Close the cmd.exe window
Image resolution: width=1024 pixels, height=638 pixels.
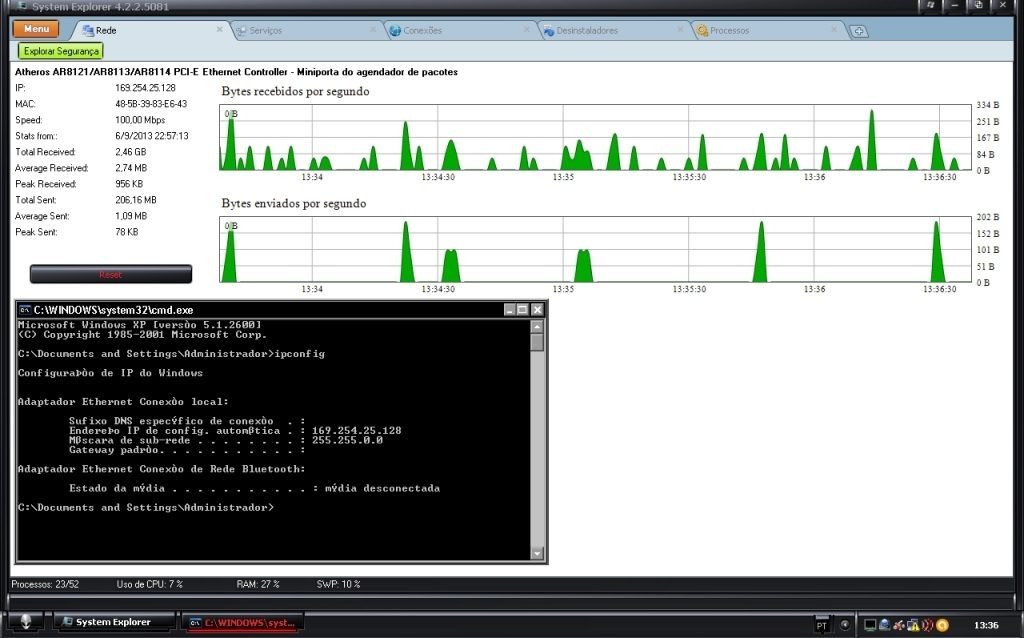[537, 310]
